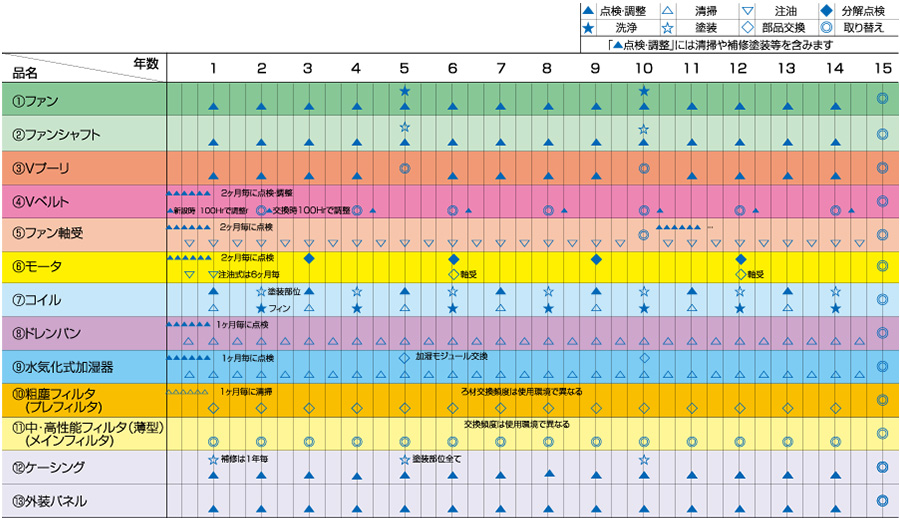Select the replacement circle at year 1 in ⑪メインフィルタ row
900x518 pixels.
pyautogui.click(x=213, y=442)
